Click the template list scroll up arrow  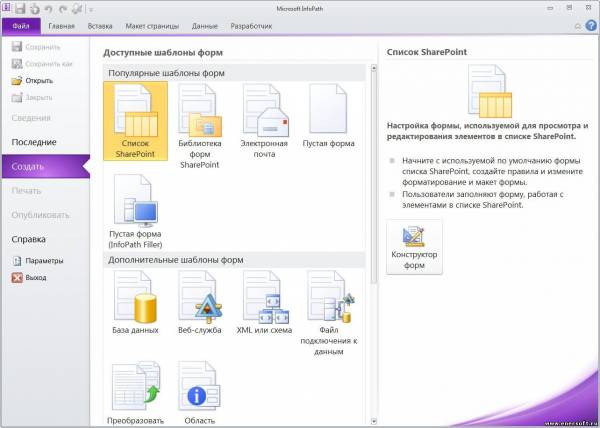click(x=374, y=68)
